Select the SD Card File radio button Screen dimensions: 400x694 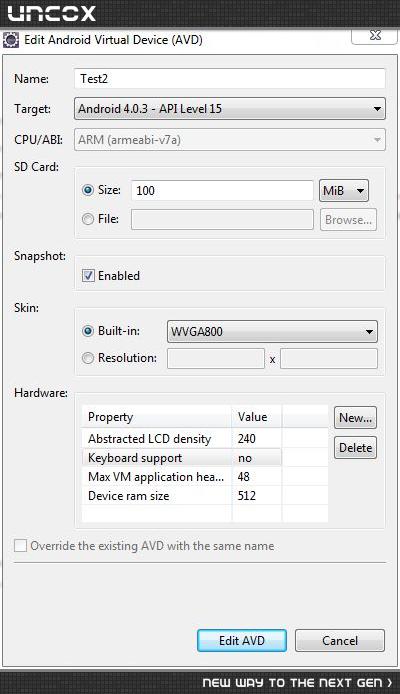coord(88,219)
